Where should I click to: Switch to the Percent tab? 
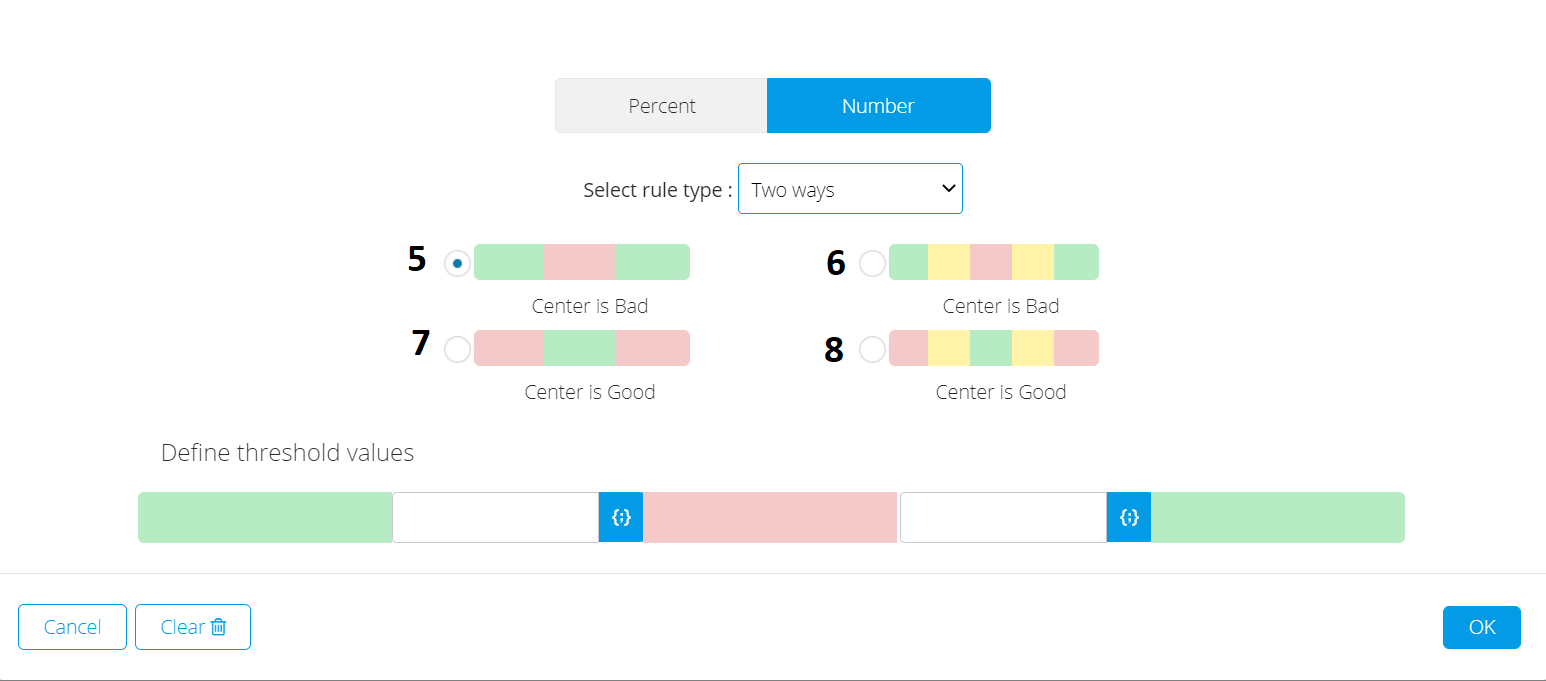[x=662, y=106]
